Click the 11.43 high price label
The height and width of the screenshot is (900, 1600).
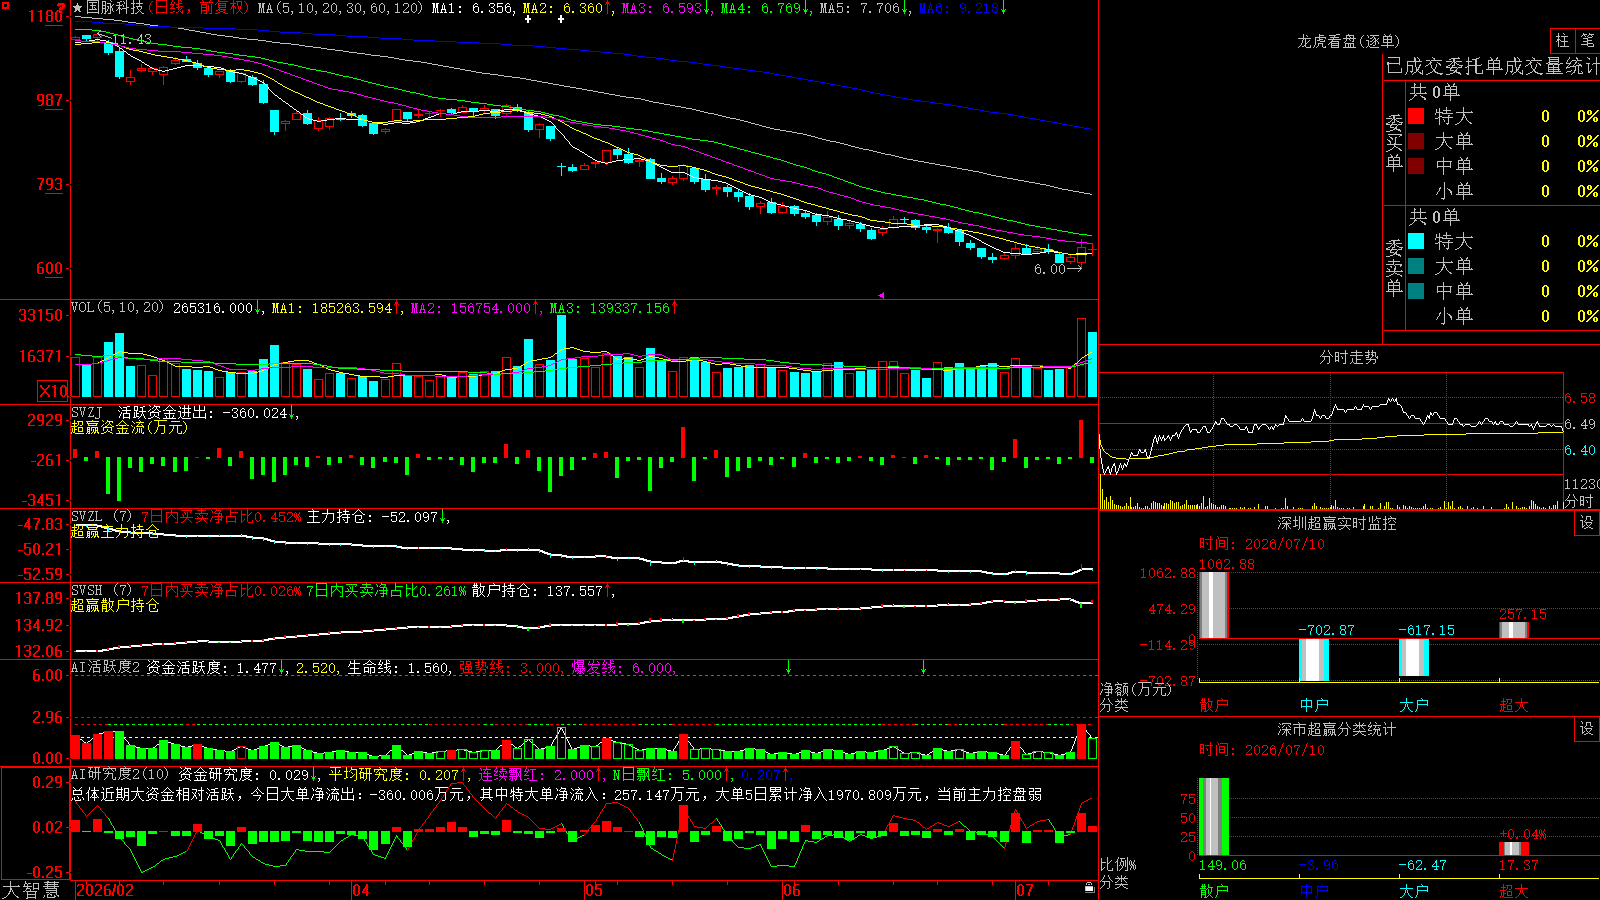pos(132,39)
